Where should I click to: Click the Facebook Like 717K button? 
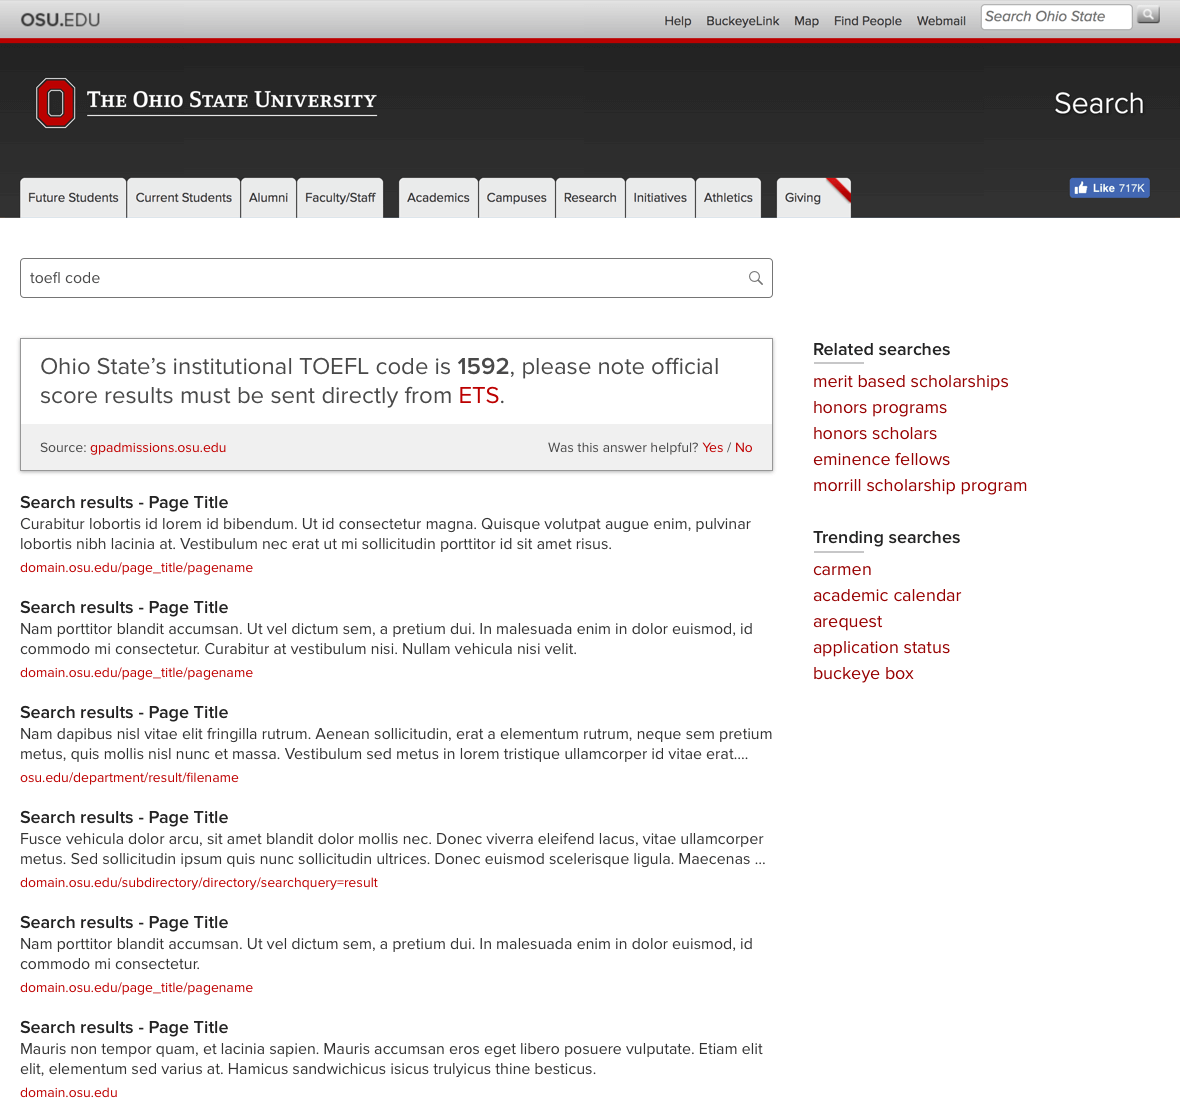point(1109,188)
